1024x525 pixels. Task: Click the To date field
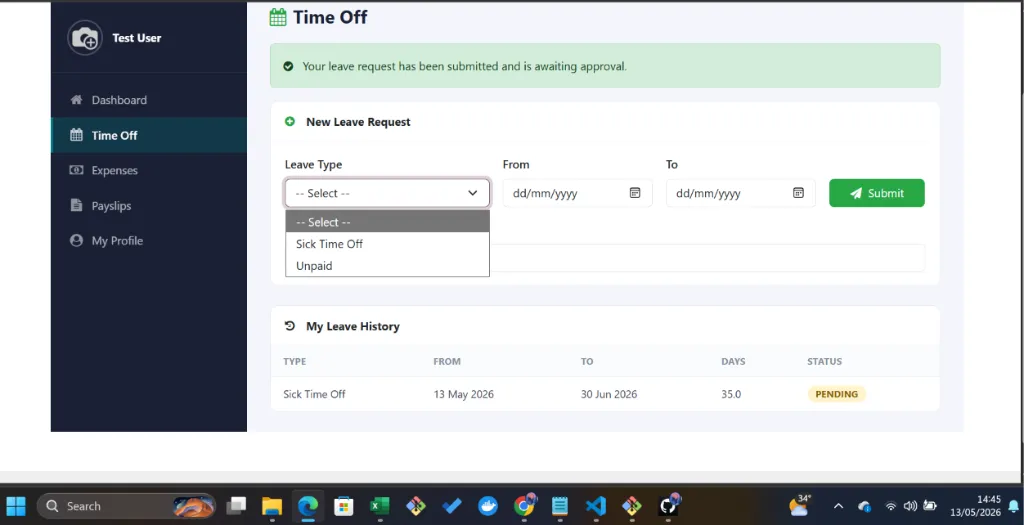741,193
